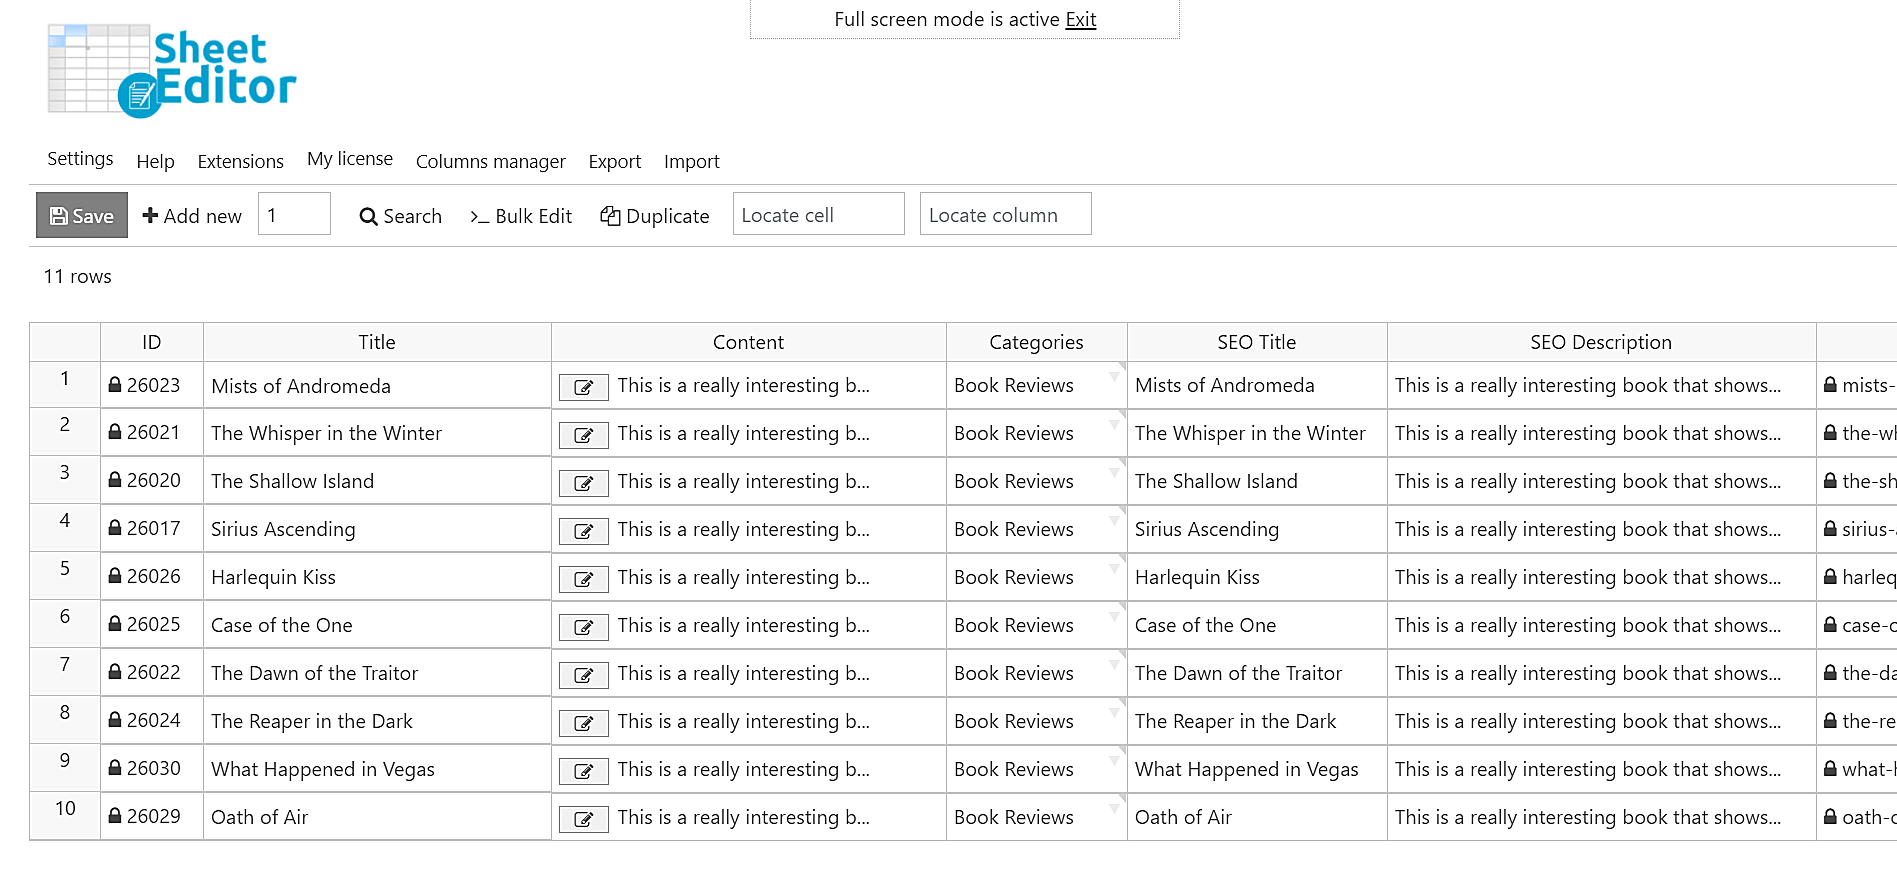
Task: Expand Categories dropdown for The Dawn of the Traitor
Action: click(1114, 664)
